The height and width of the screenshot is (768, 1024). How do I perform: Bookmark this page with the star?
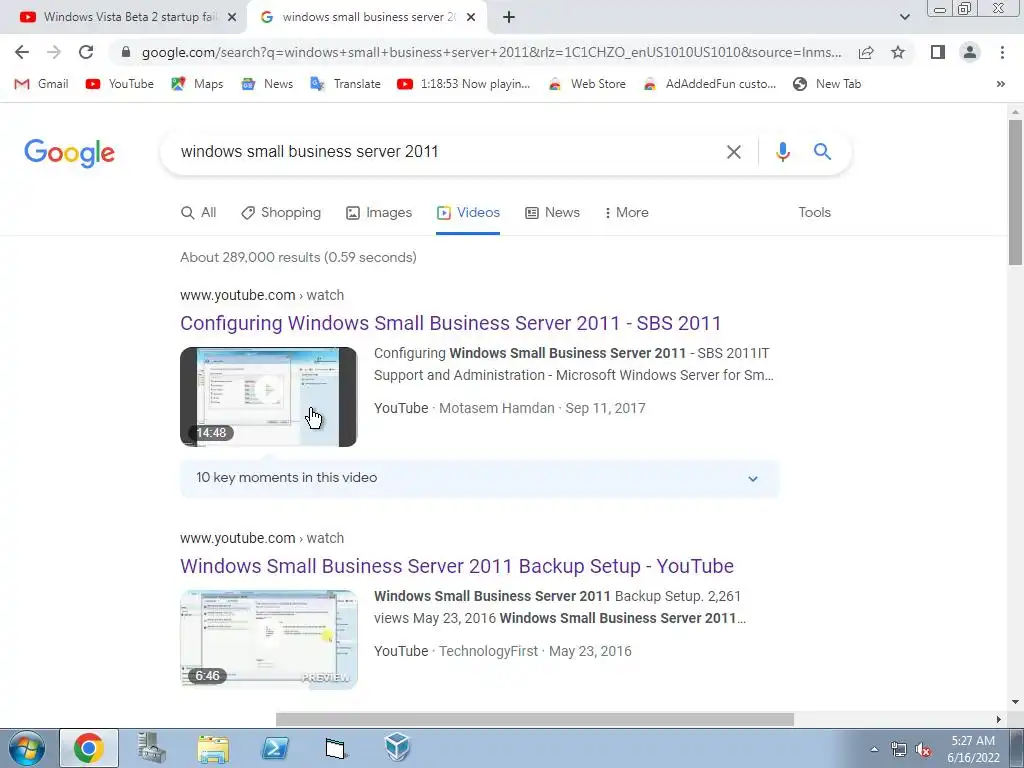[x=898, y=52]
